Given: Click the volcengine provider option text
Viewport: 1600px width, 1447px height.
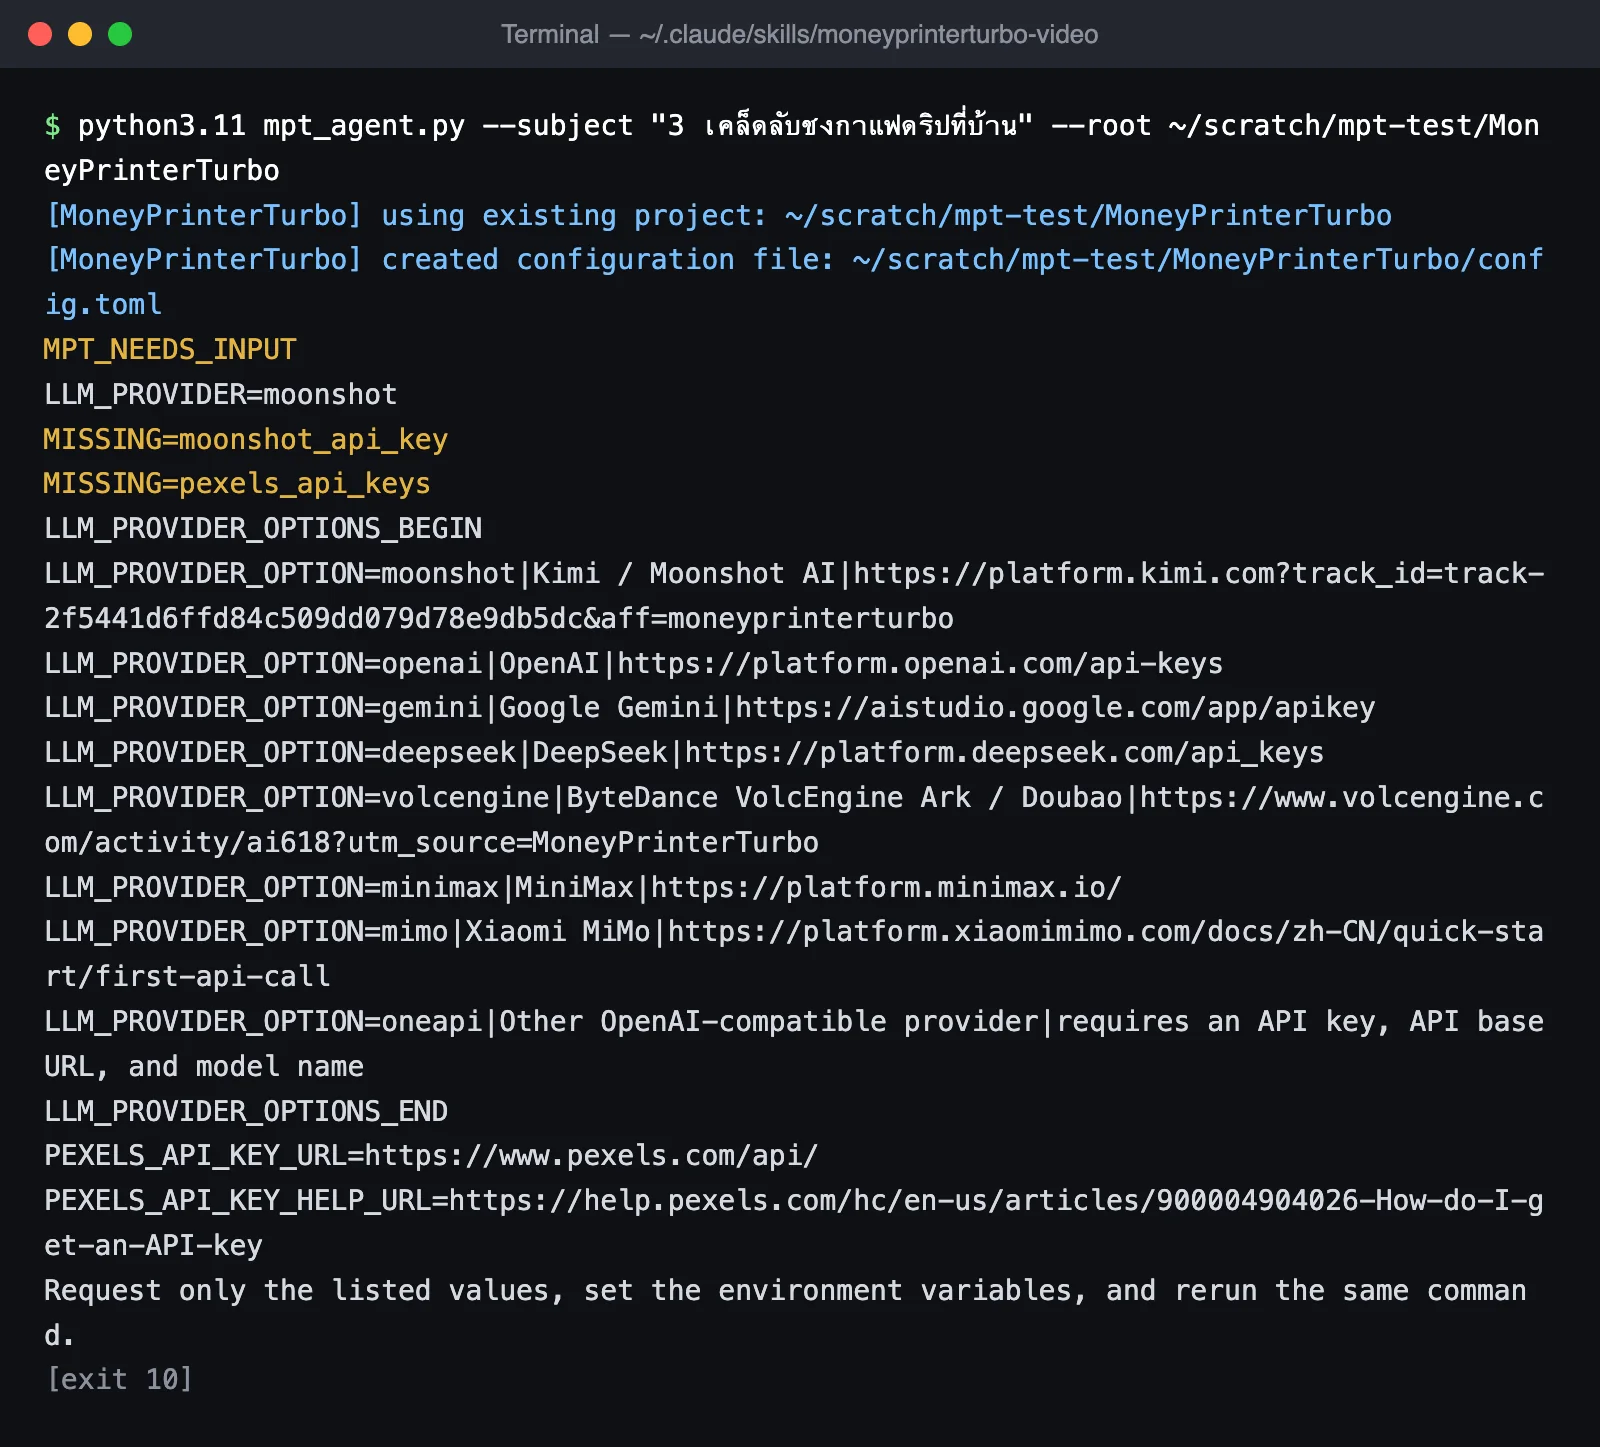Looking at the screenshot, I should 795,820.
